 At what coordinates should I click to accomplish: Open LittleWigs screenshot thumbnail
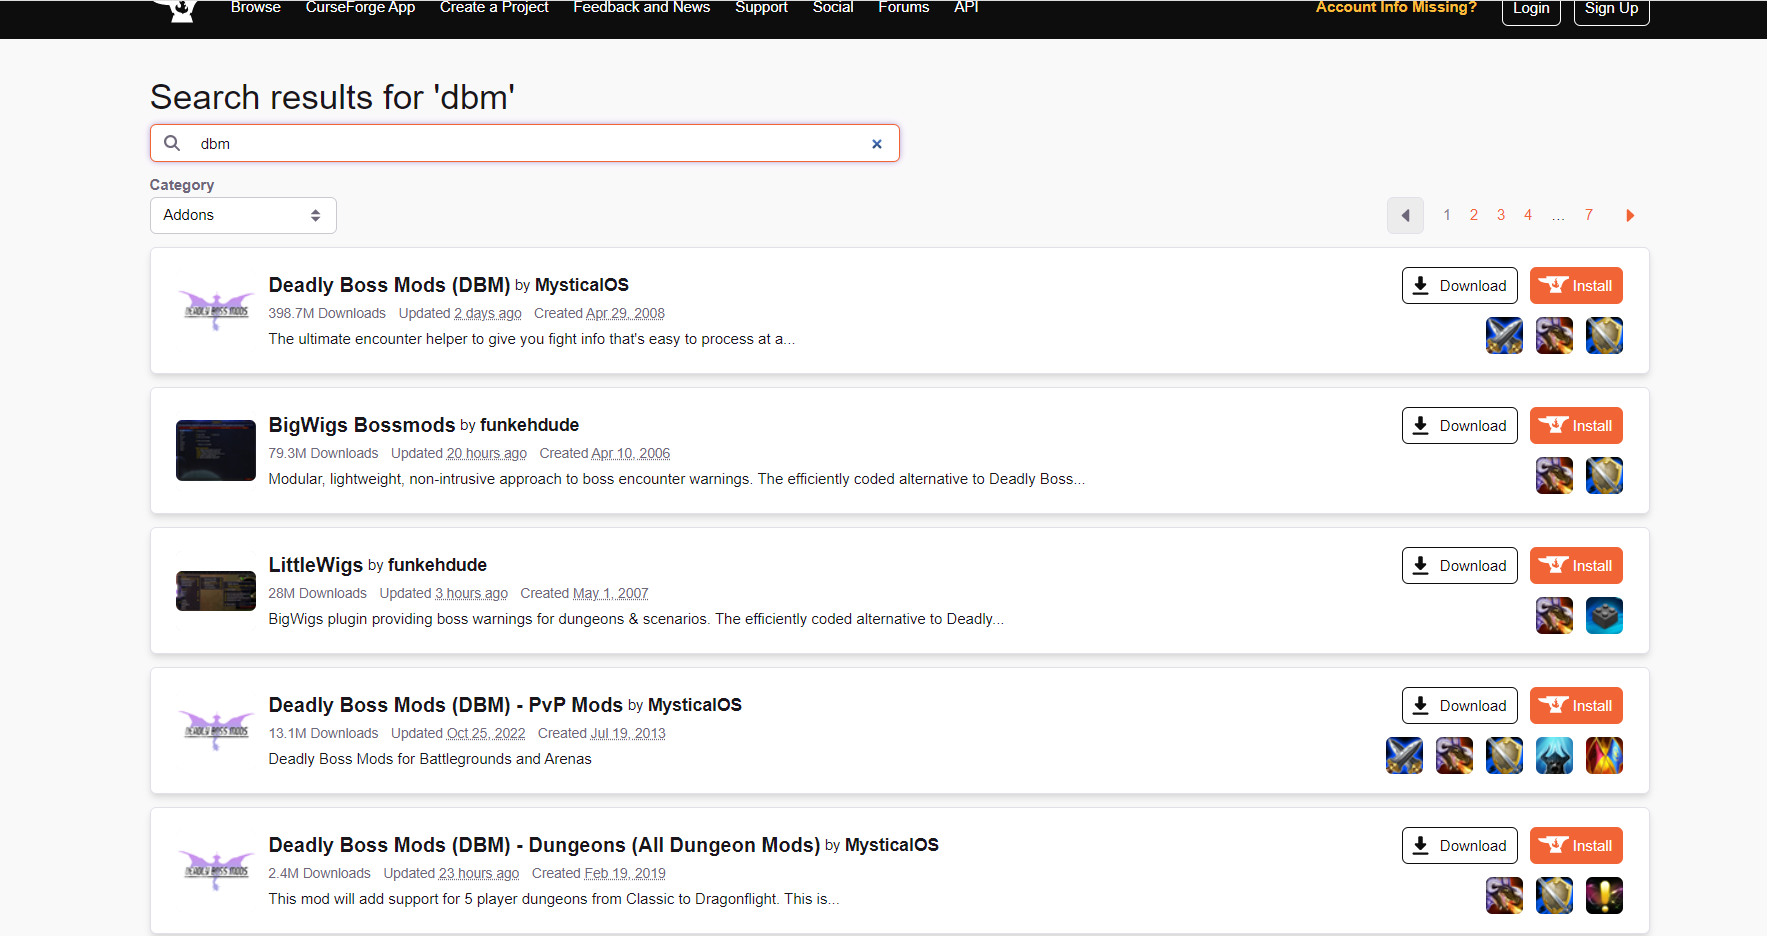(x=216, y=591)
